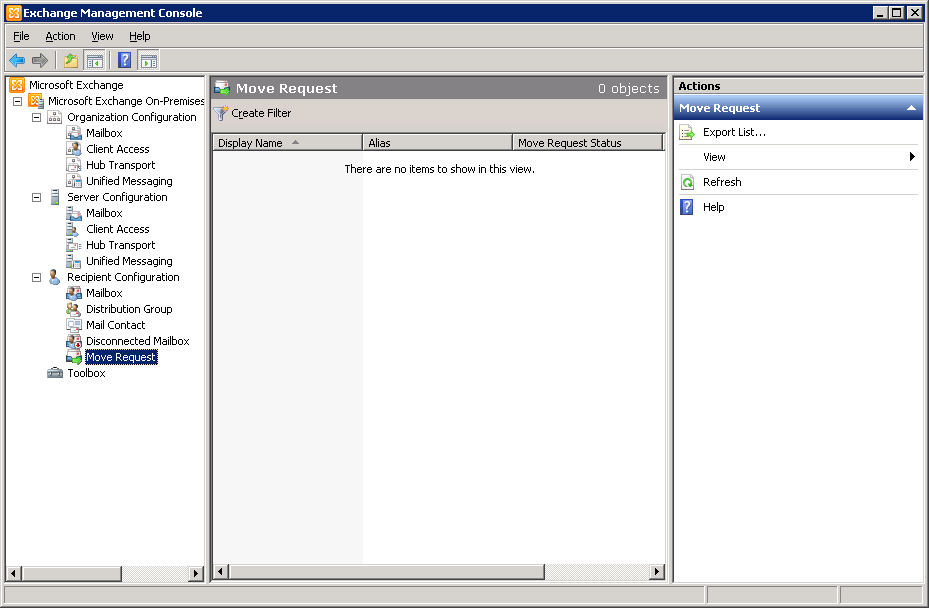
Task: Click Unified Messaging icon under Organization Configuration
Action: point(73,181)
